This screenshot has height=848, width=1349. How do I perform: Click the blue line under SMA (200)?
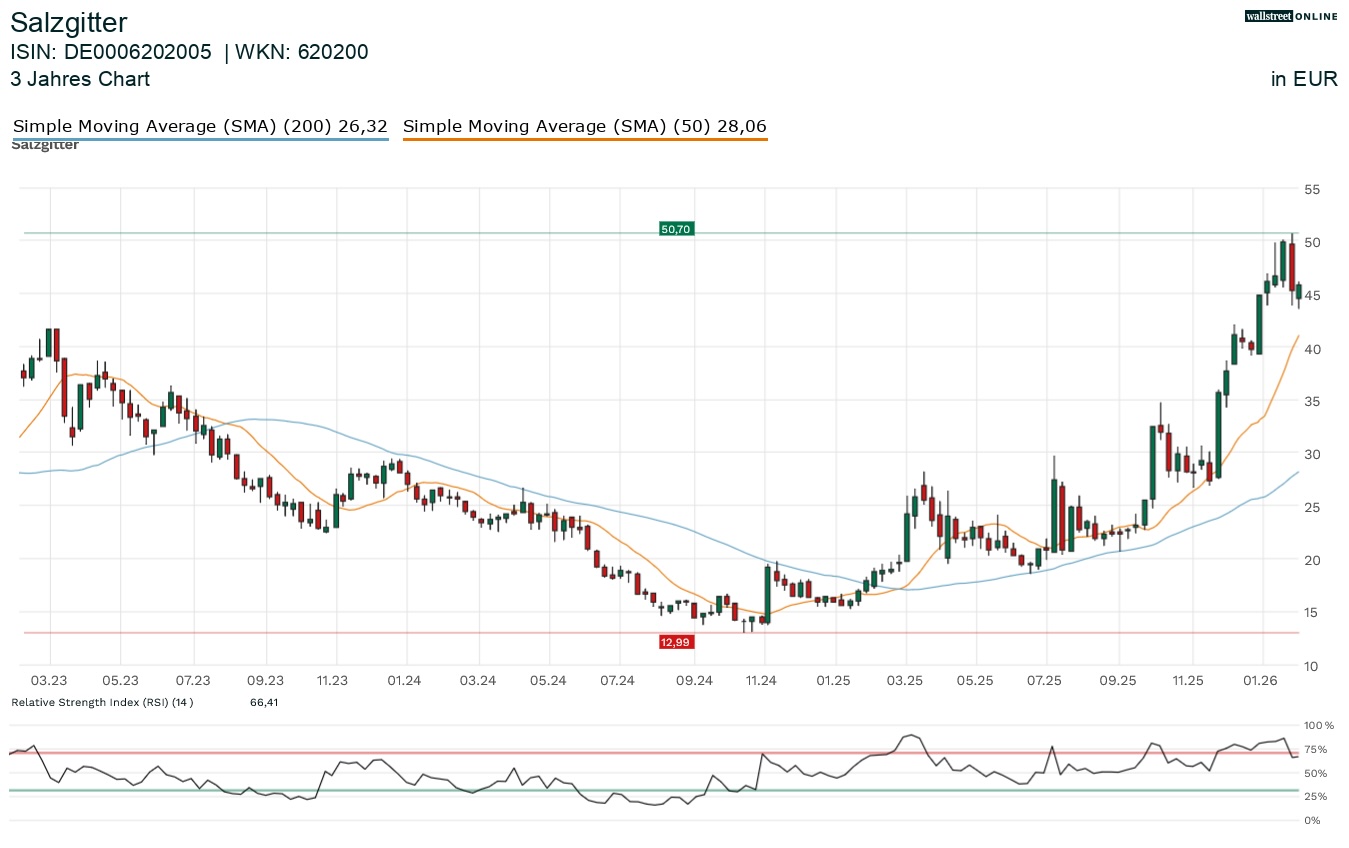tap(199, 140)
